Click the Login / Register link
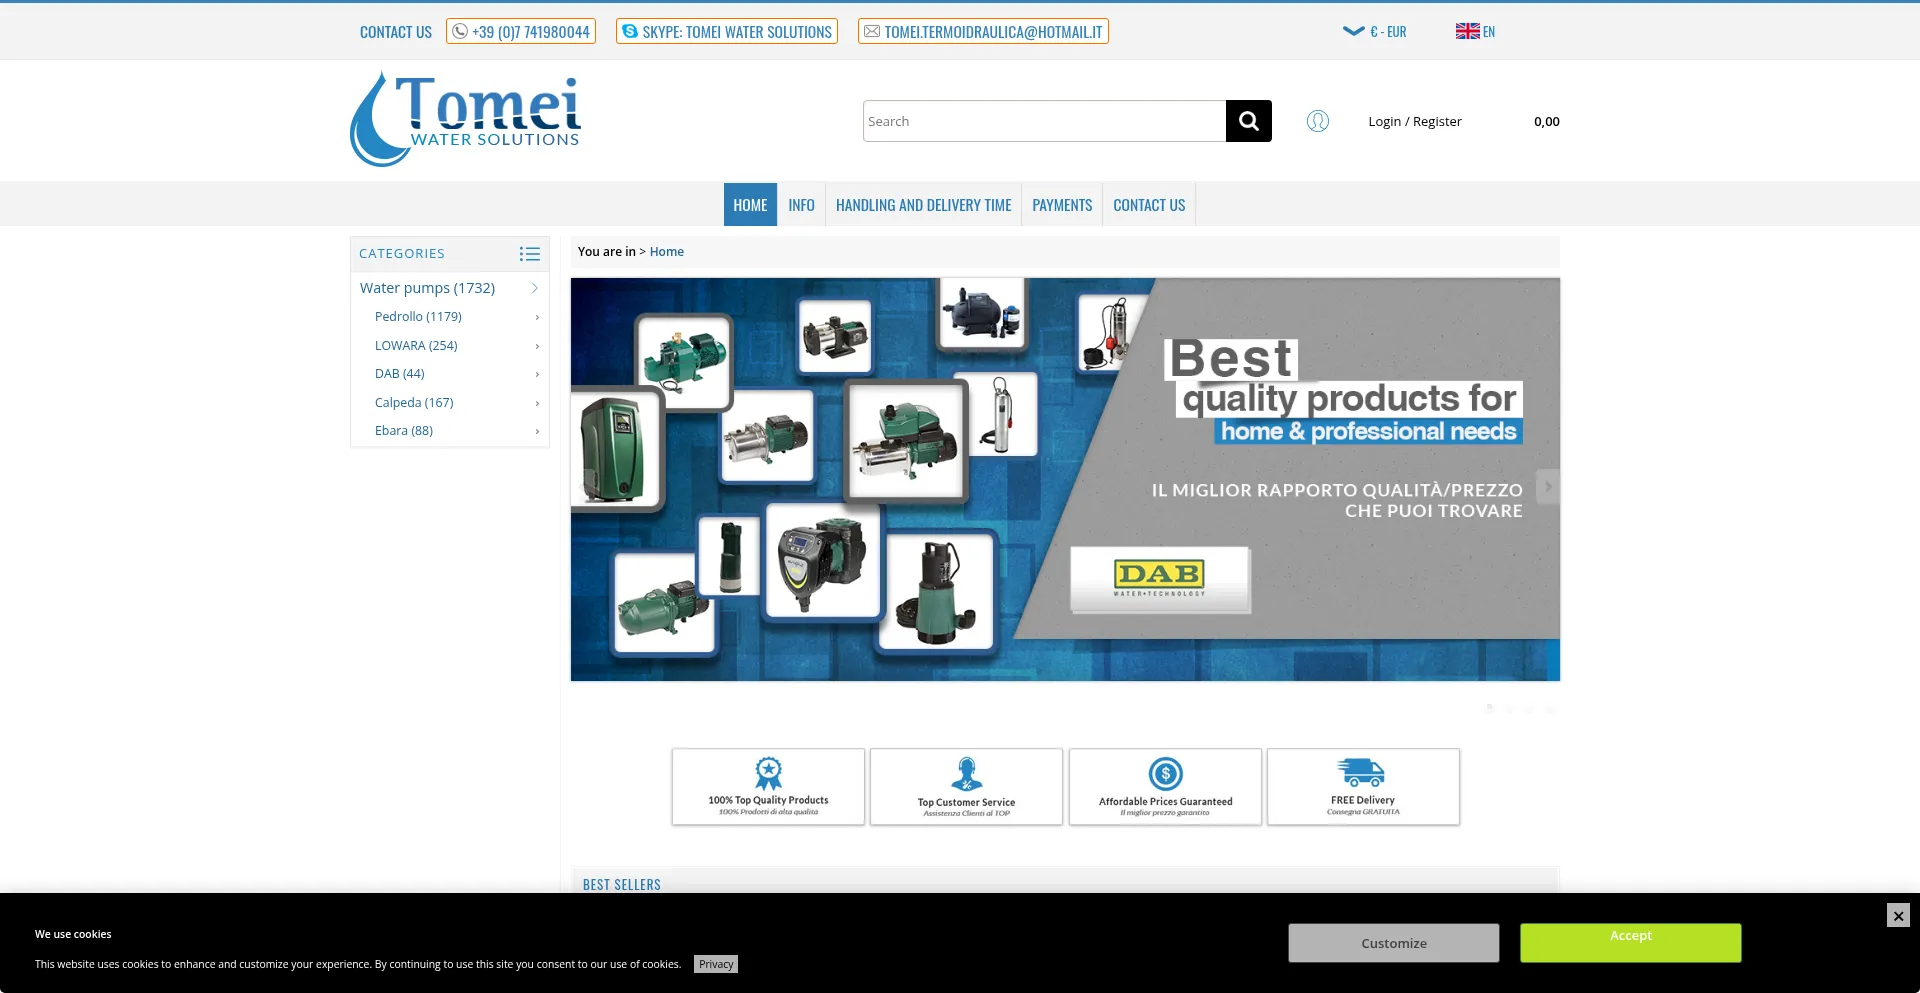This screenshot has height=993, width=1920. coord(1414,122)
